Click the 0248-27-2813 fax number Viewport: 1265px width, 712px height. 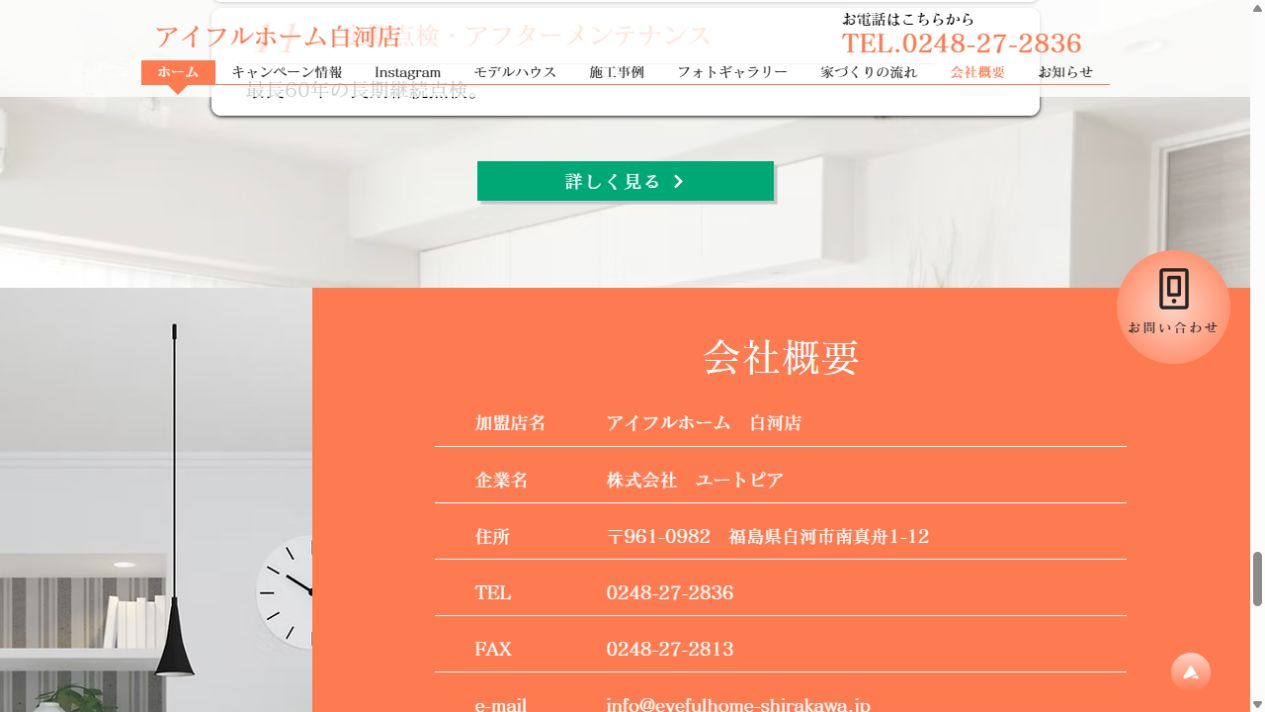tap(670, 649)
